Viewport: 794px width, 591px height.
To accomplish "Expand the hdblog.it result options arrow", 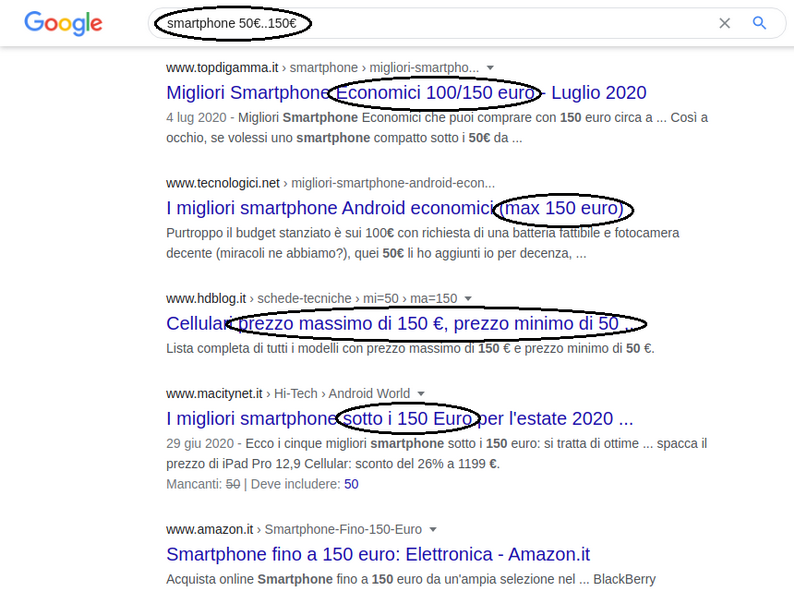I will tap(468, 299).
